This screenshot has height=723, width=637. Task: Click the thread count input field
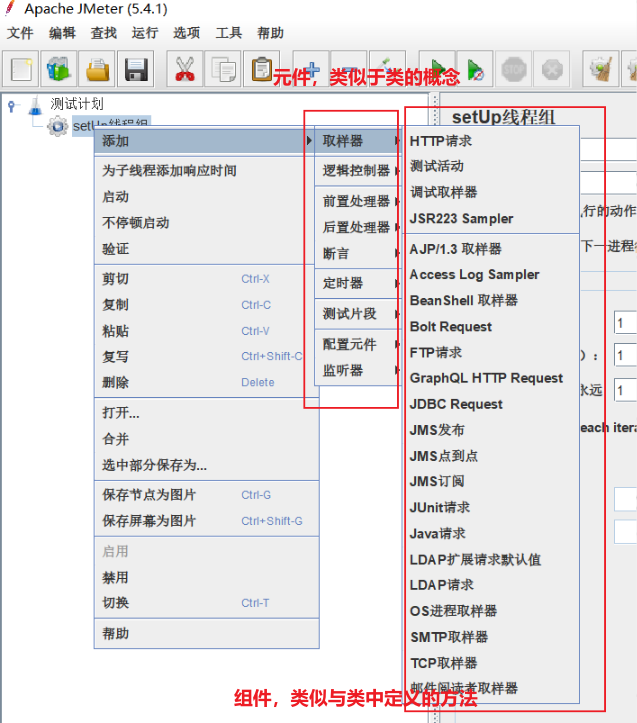point(625,323)
